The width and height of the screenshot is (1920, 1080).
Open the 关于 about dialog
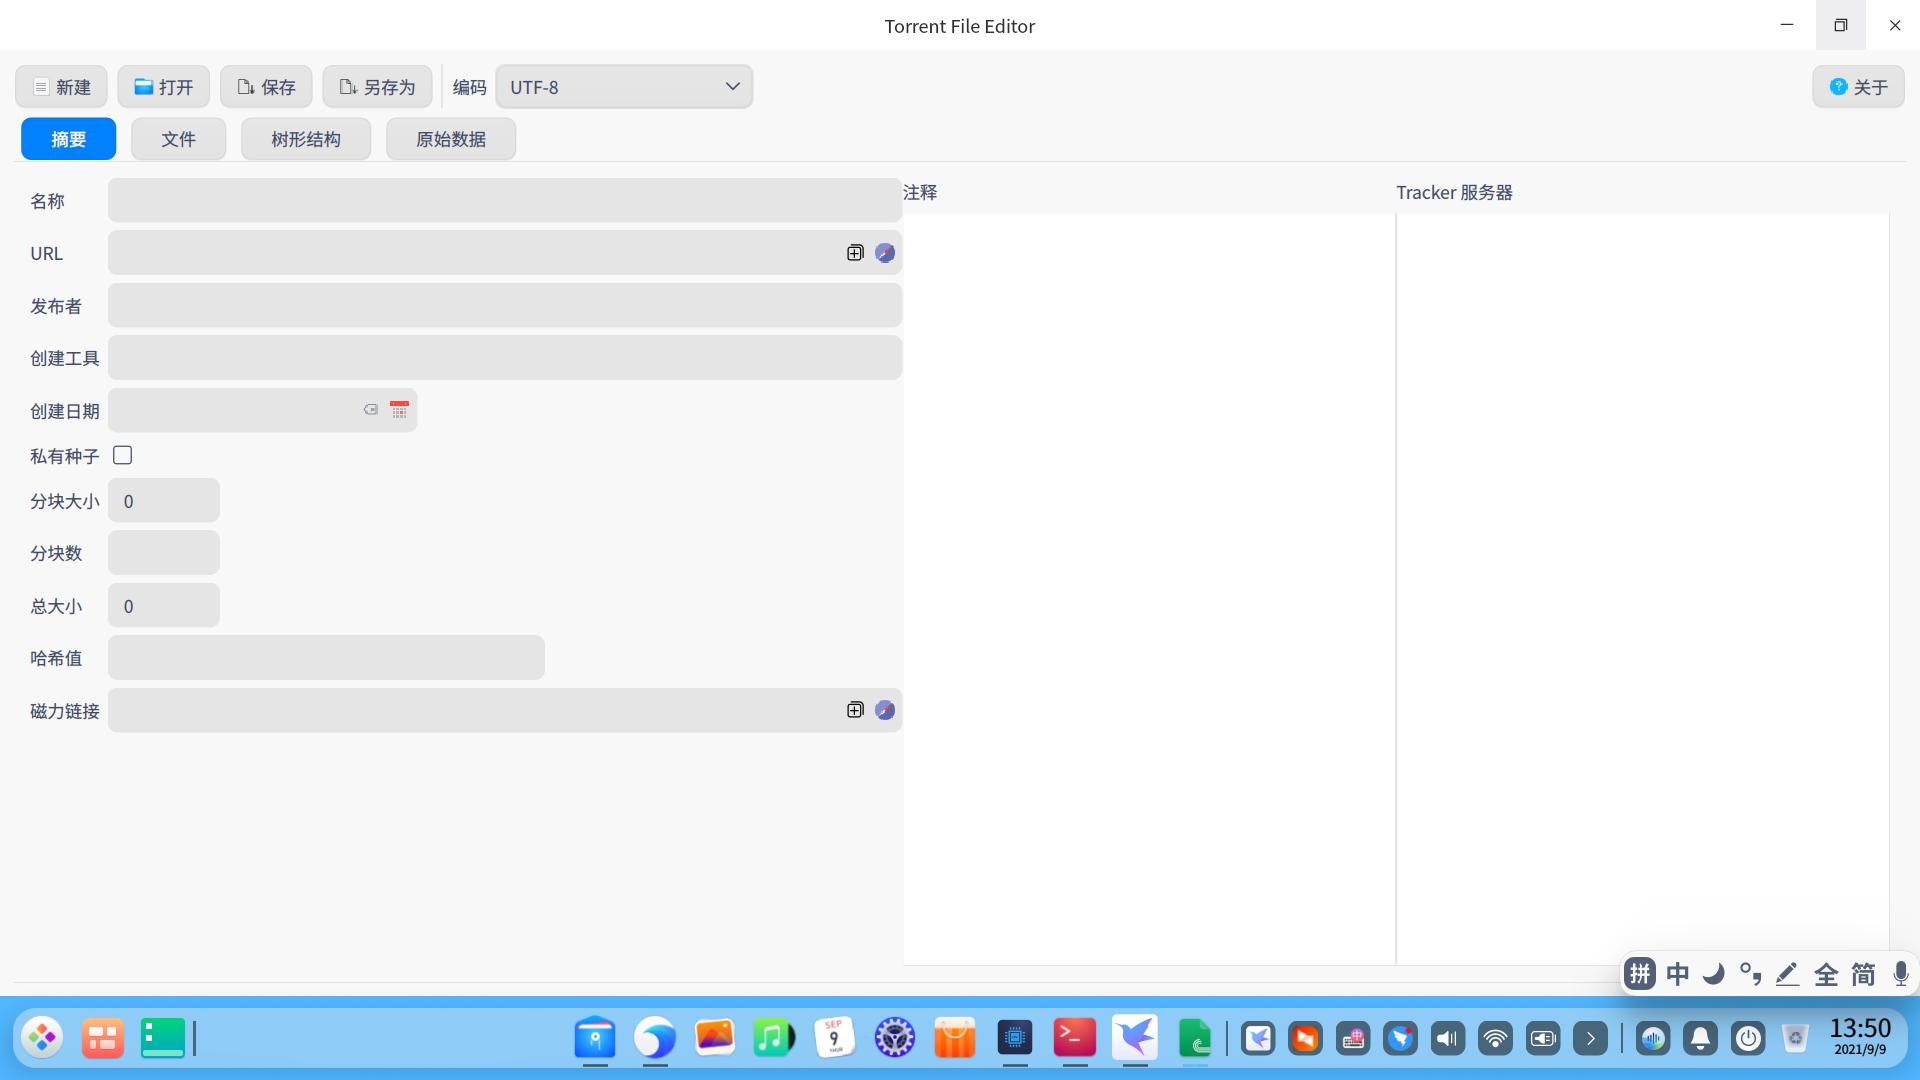[x=1858, y=87]
